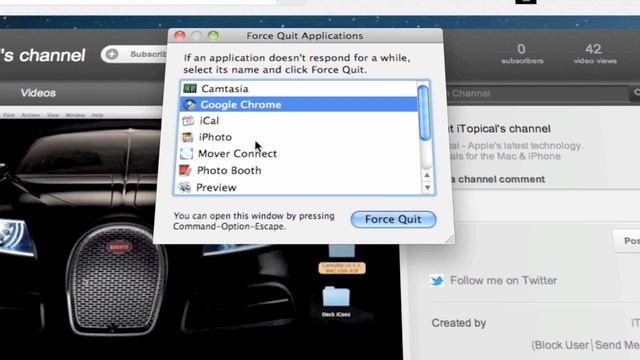The image size is (640, 360).
Task: Click the iPhoto icon in list
Action: tap(187, 137)
